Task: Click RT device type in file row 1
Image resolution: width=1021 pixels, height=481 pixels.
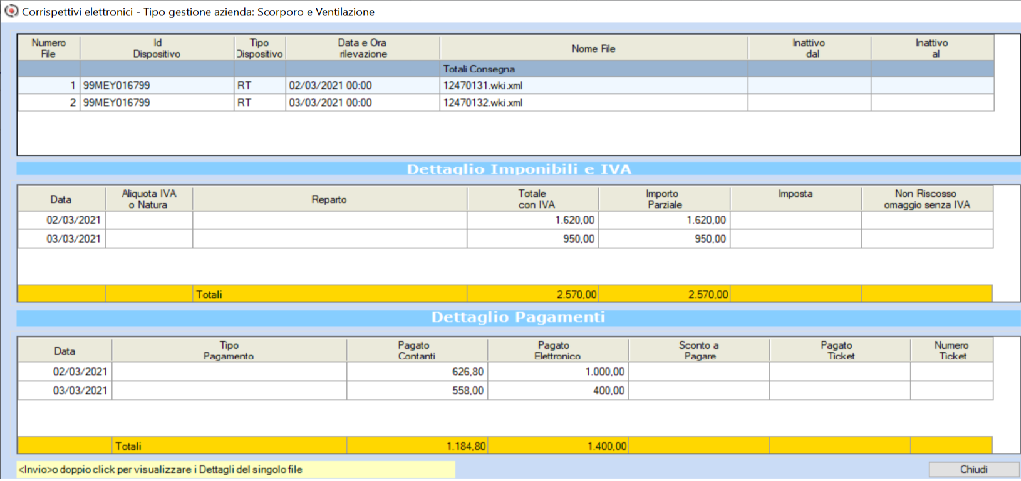Action: [244, 85]
